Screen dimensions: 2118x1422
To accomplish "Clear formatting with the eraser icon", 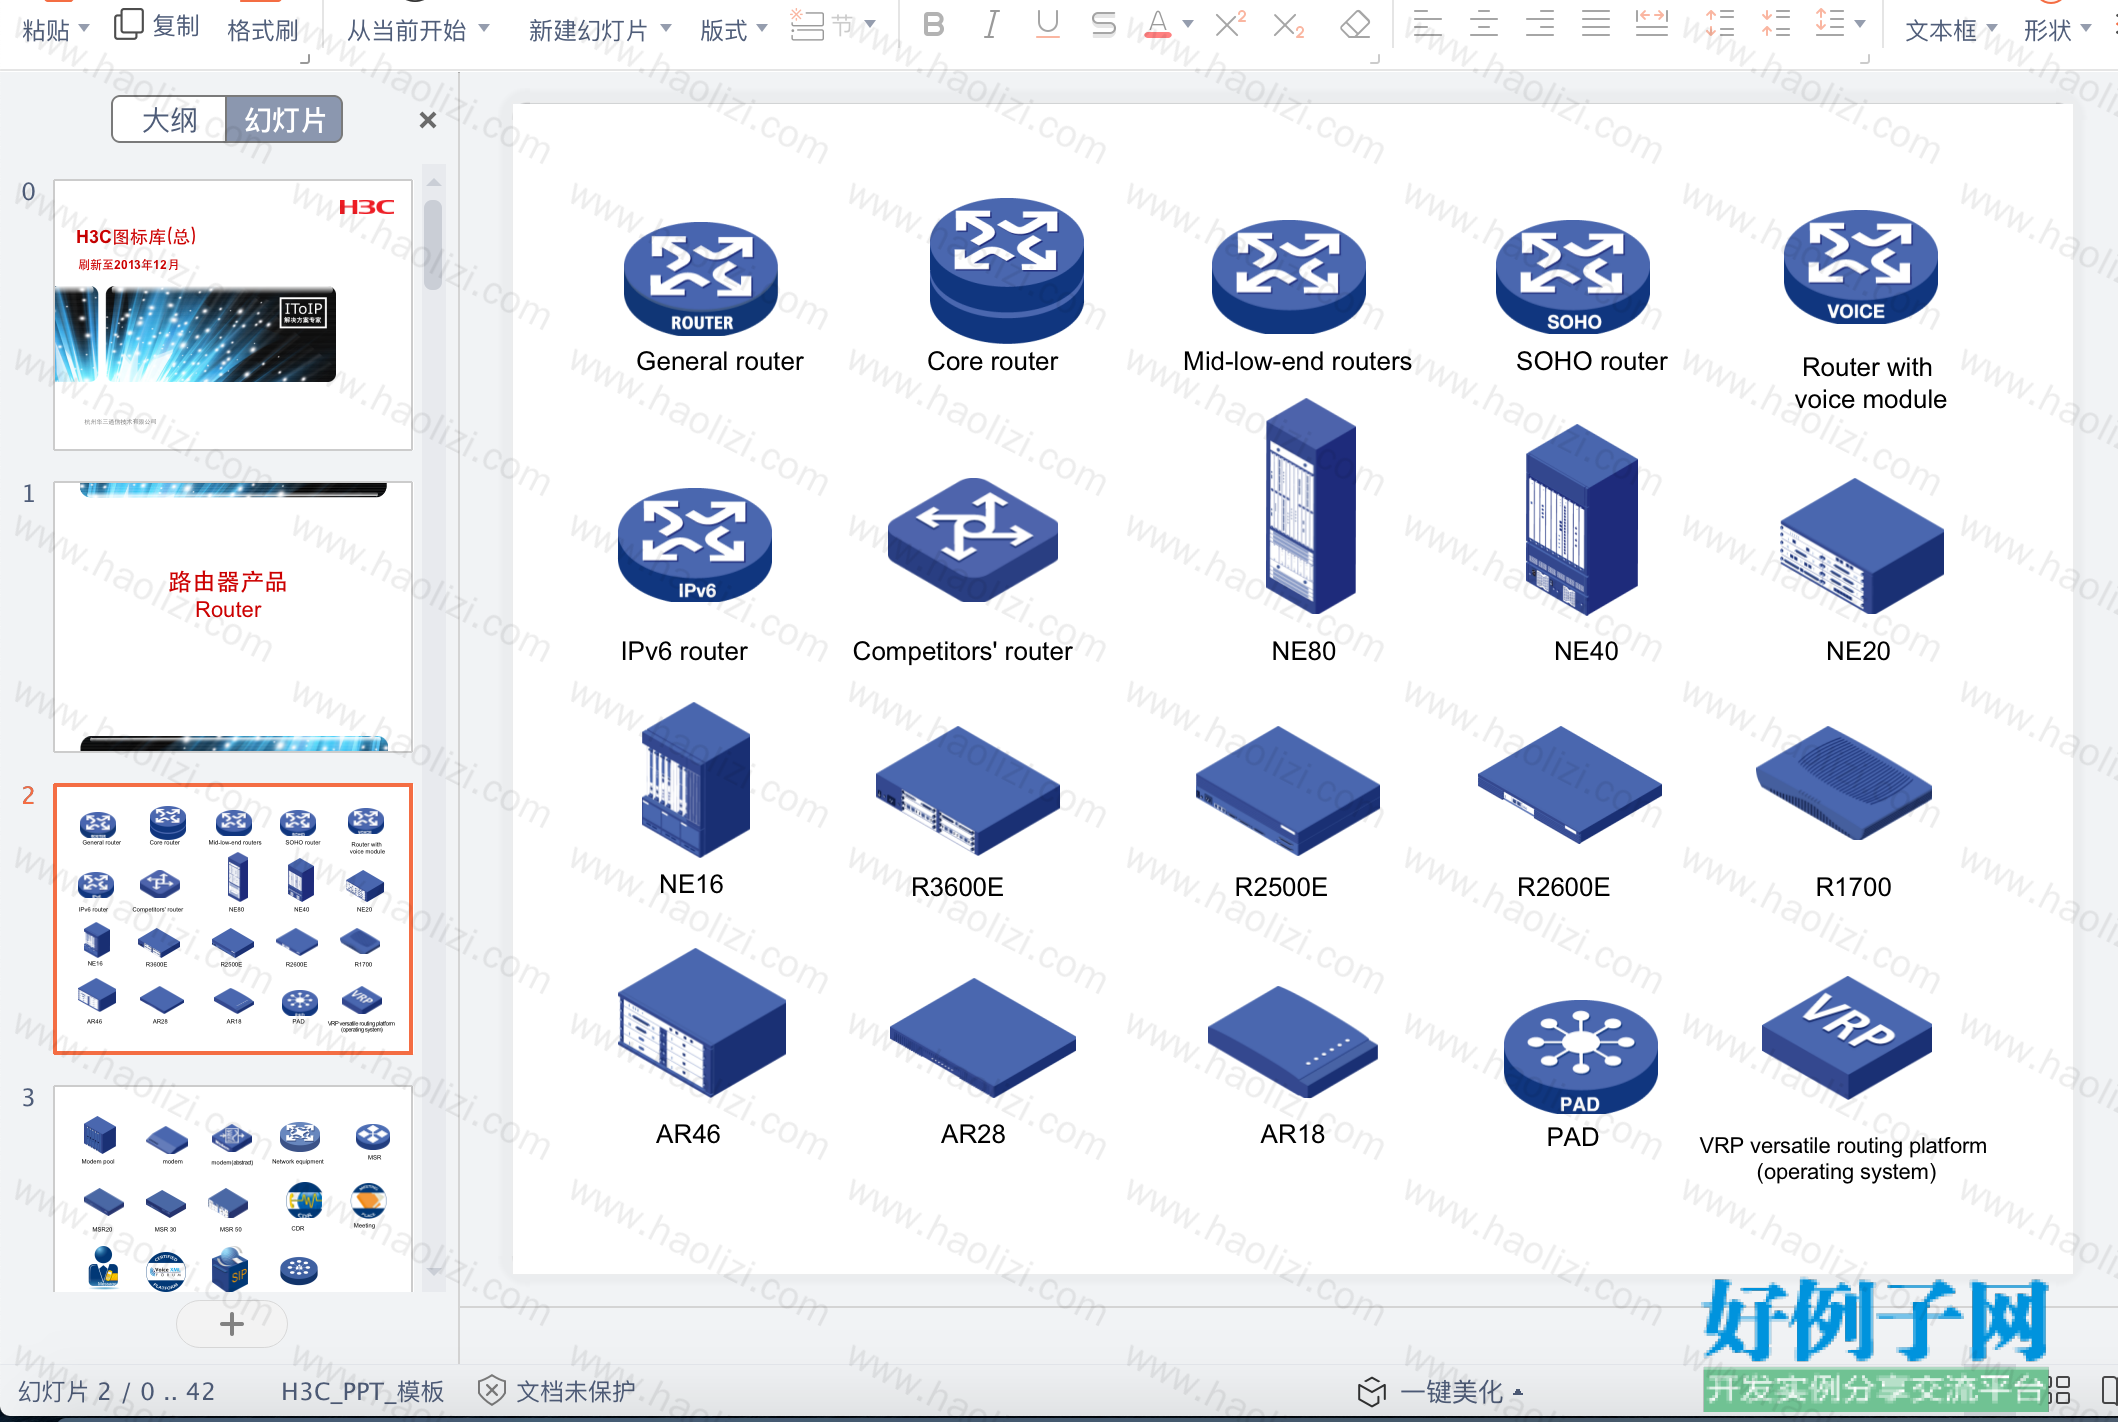I will [x=1355, y=25].
